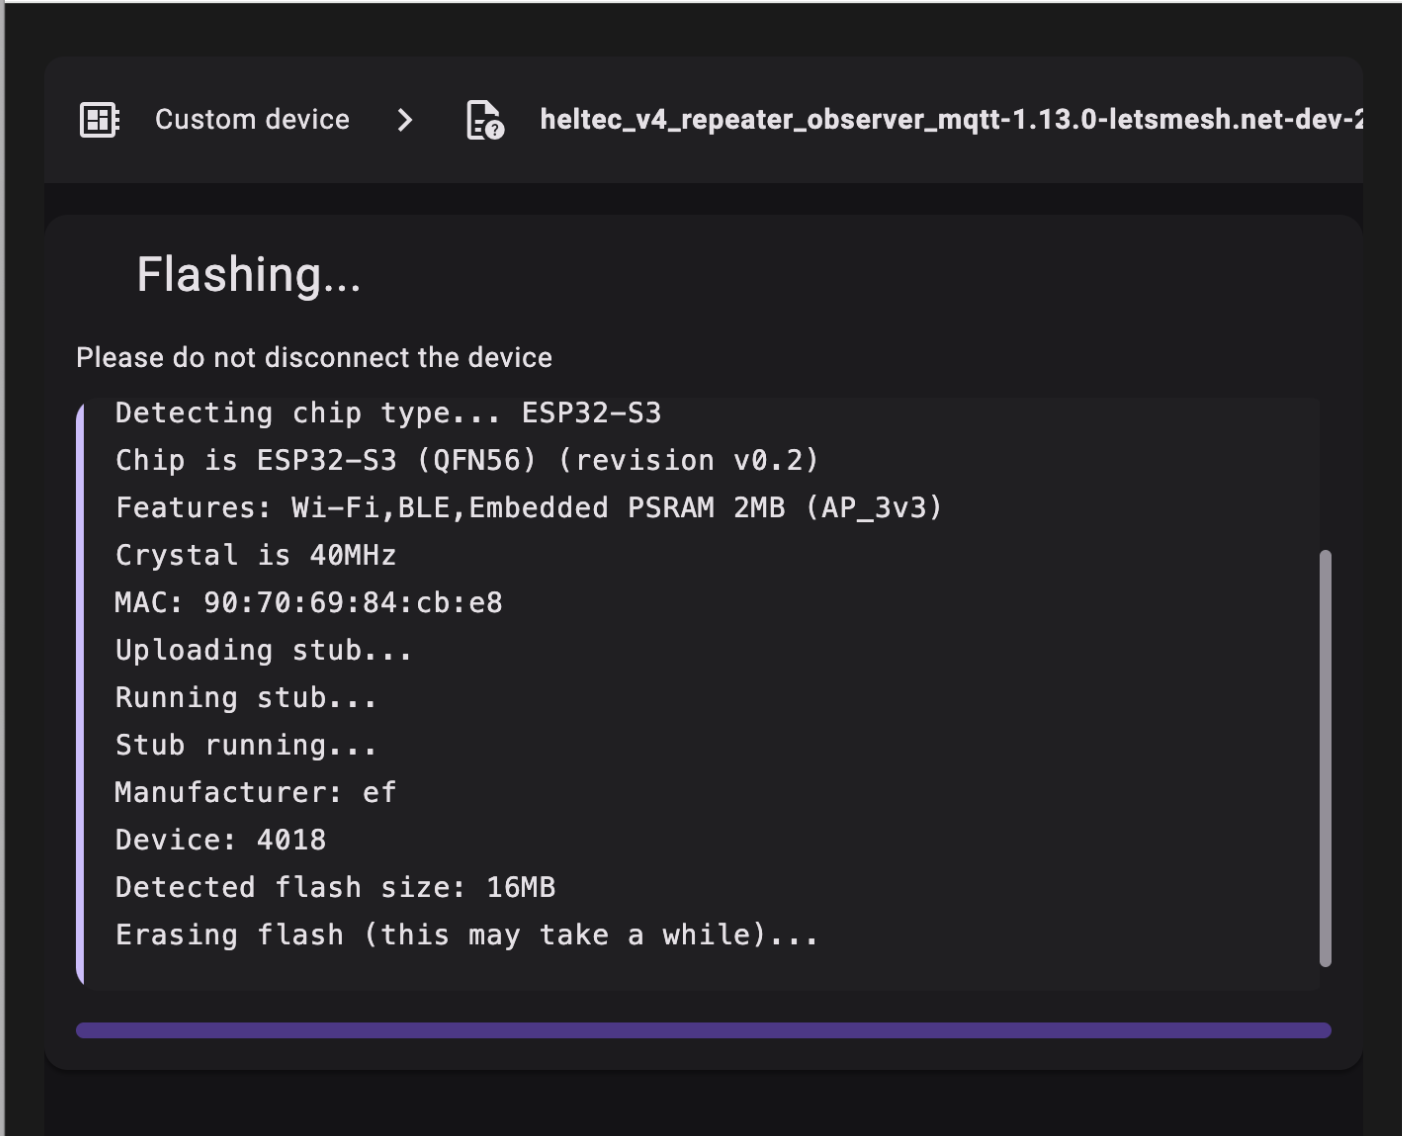Click the 'Crystal is 40MHz' log line
The height and width of the screenshot is (1136, 1402).
(256, 555)
